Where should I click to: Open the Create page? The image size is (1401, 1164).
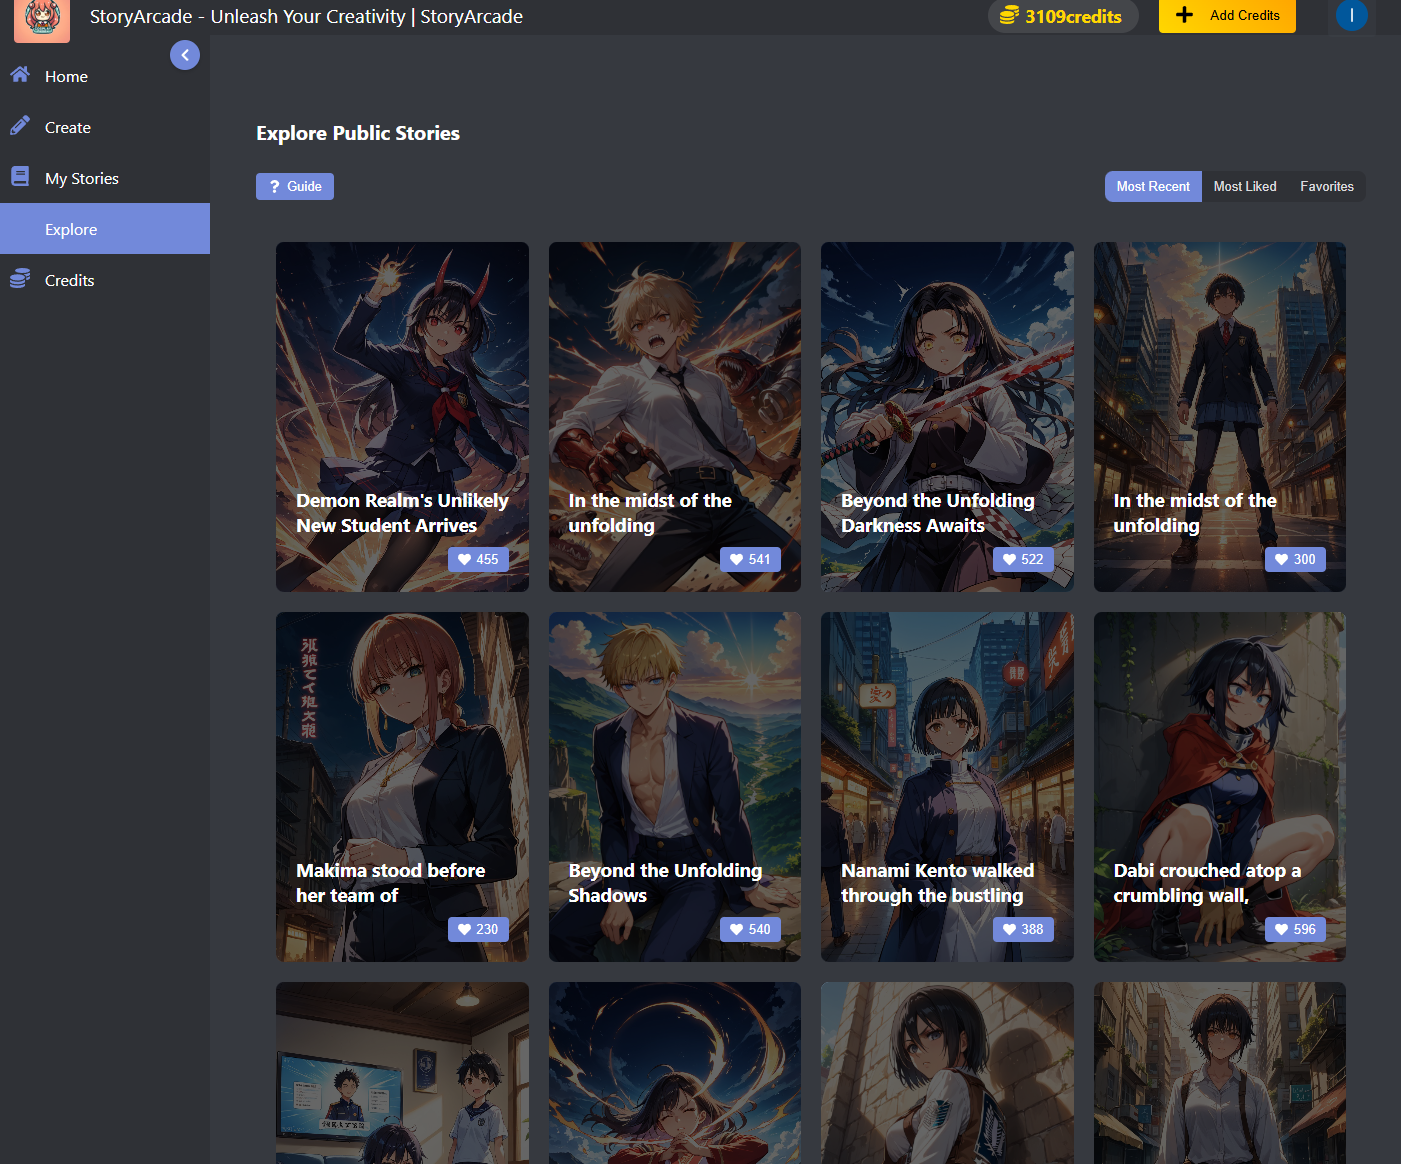click(105, 127)
